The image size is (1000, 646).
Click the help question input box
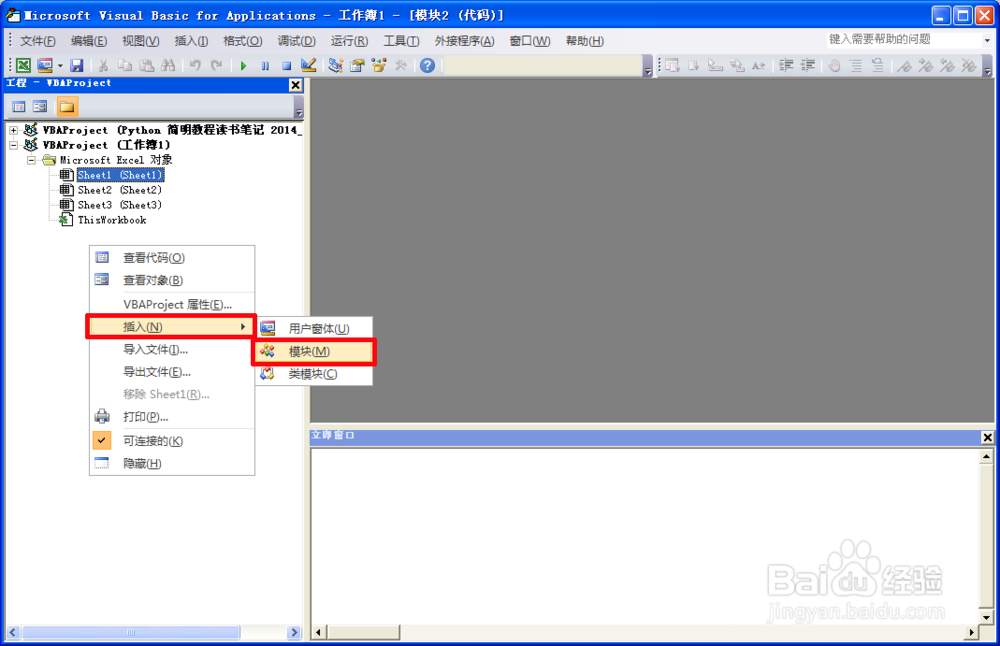click(x=903, y=40)
